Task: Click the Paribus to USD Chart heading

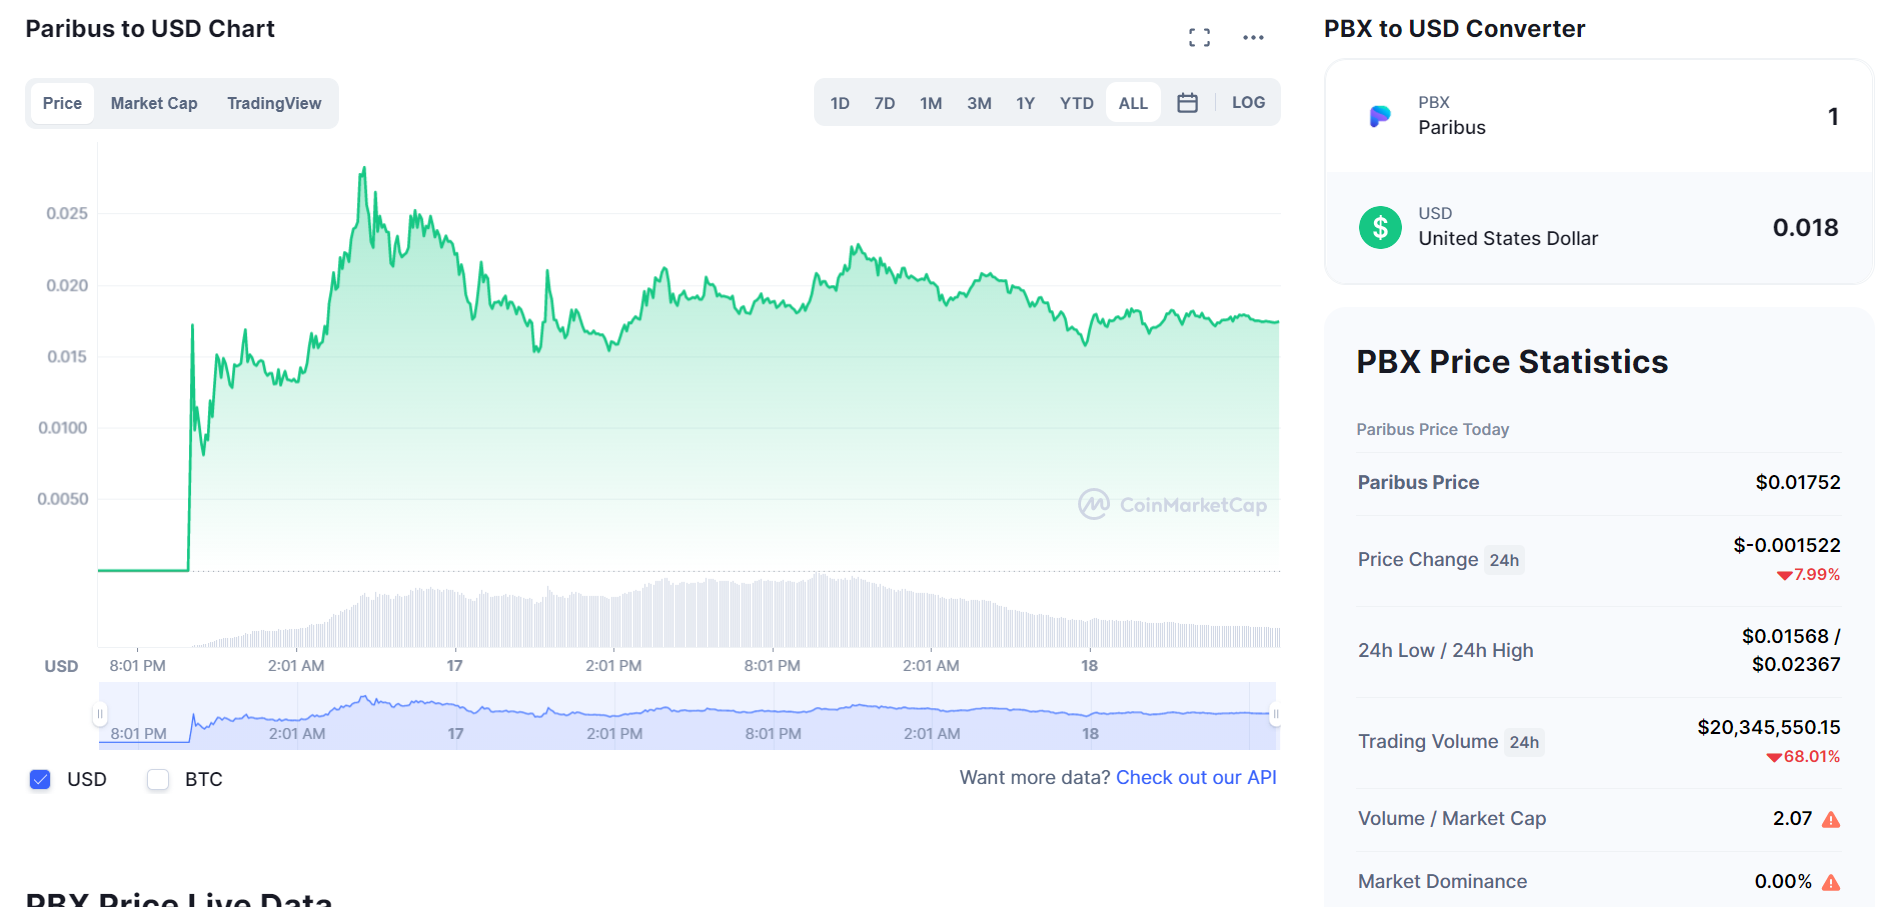Action: tap(150, 28)
